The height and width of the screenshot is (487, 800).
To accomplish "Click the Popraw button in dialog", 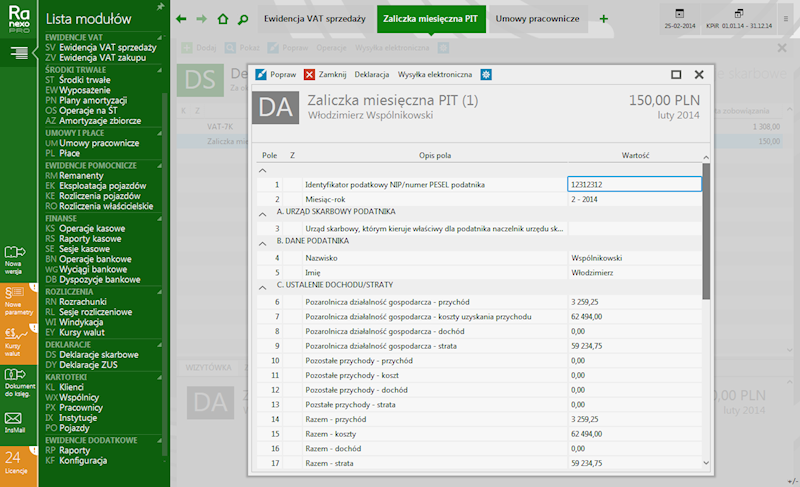I will coord(276,75).
